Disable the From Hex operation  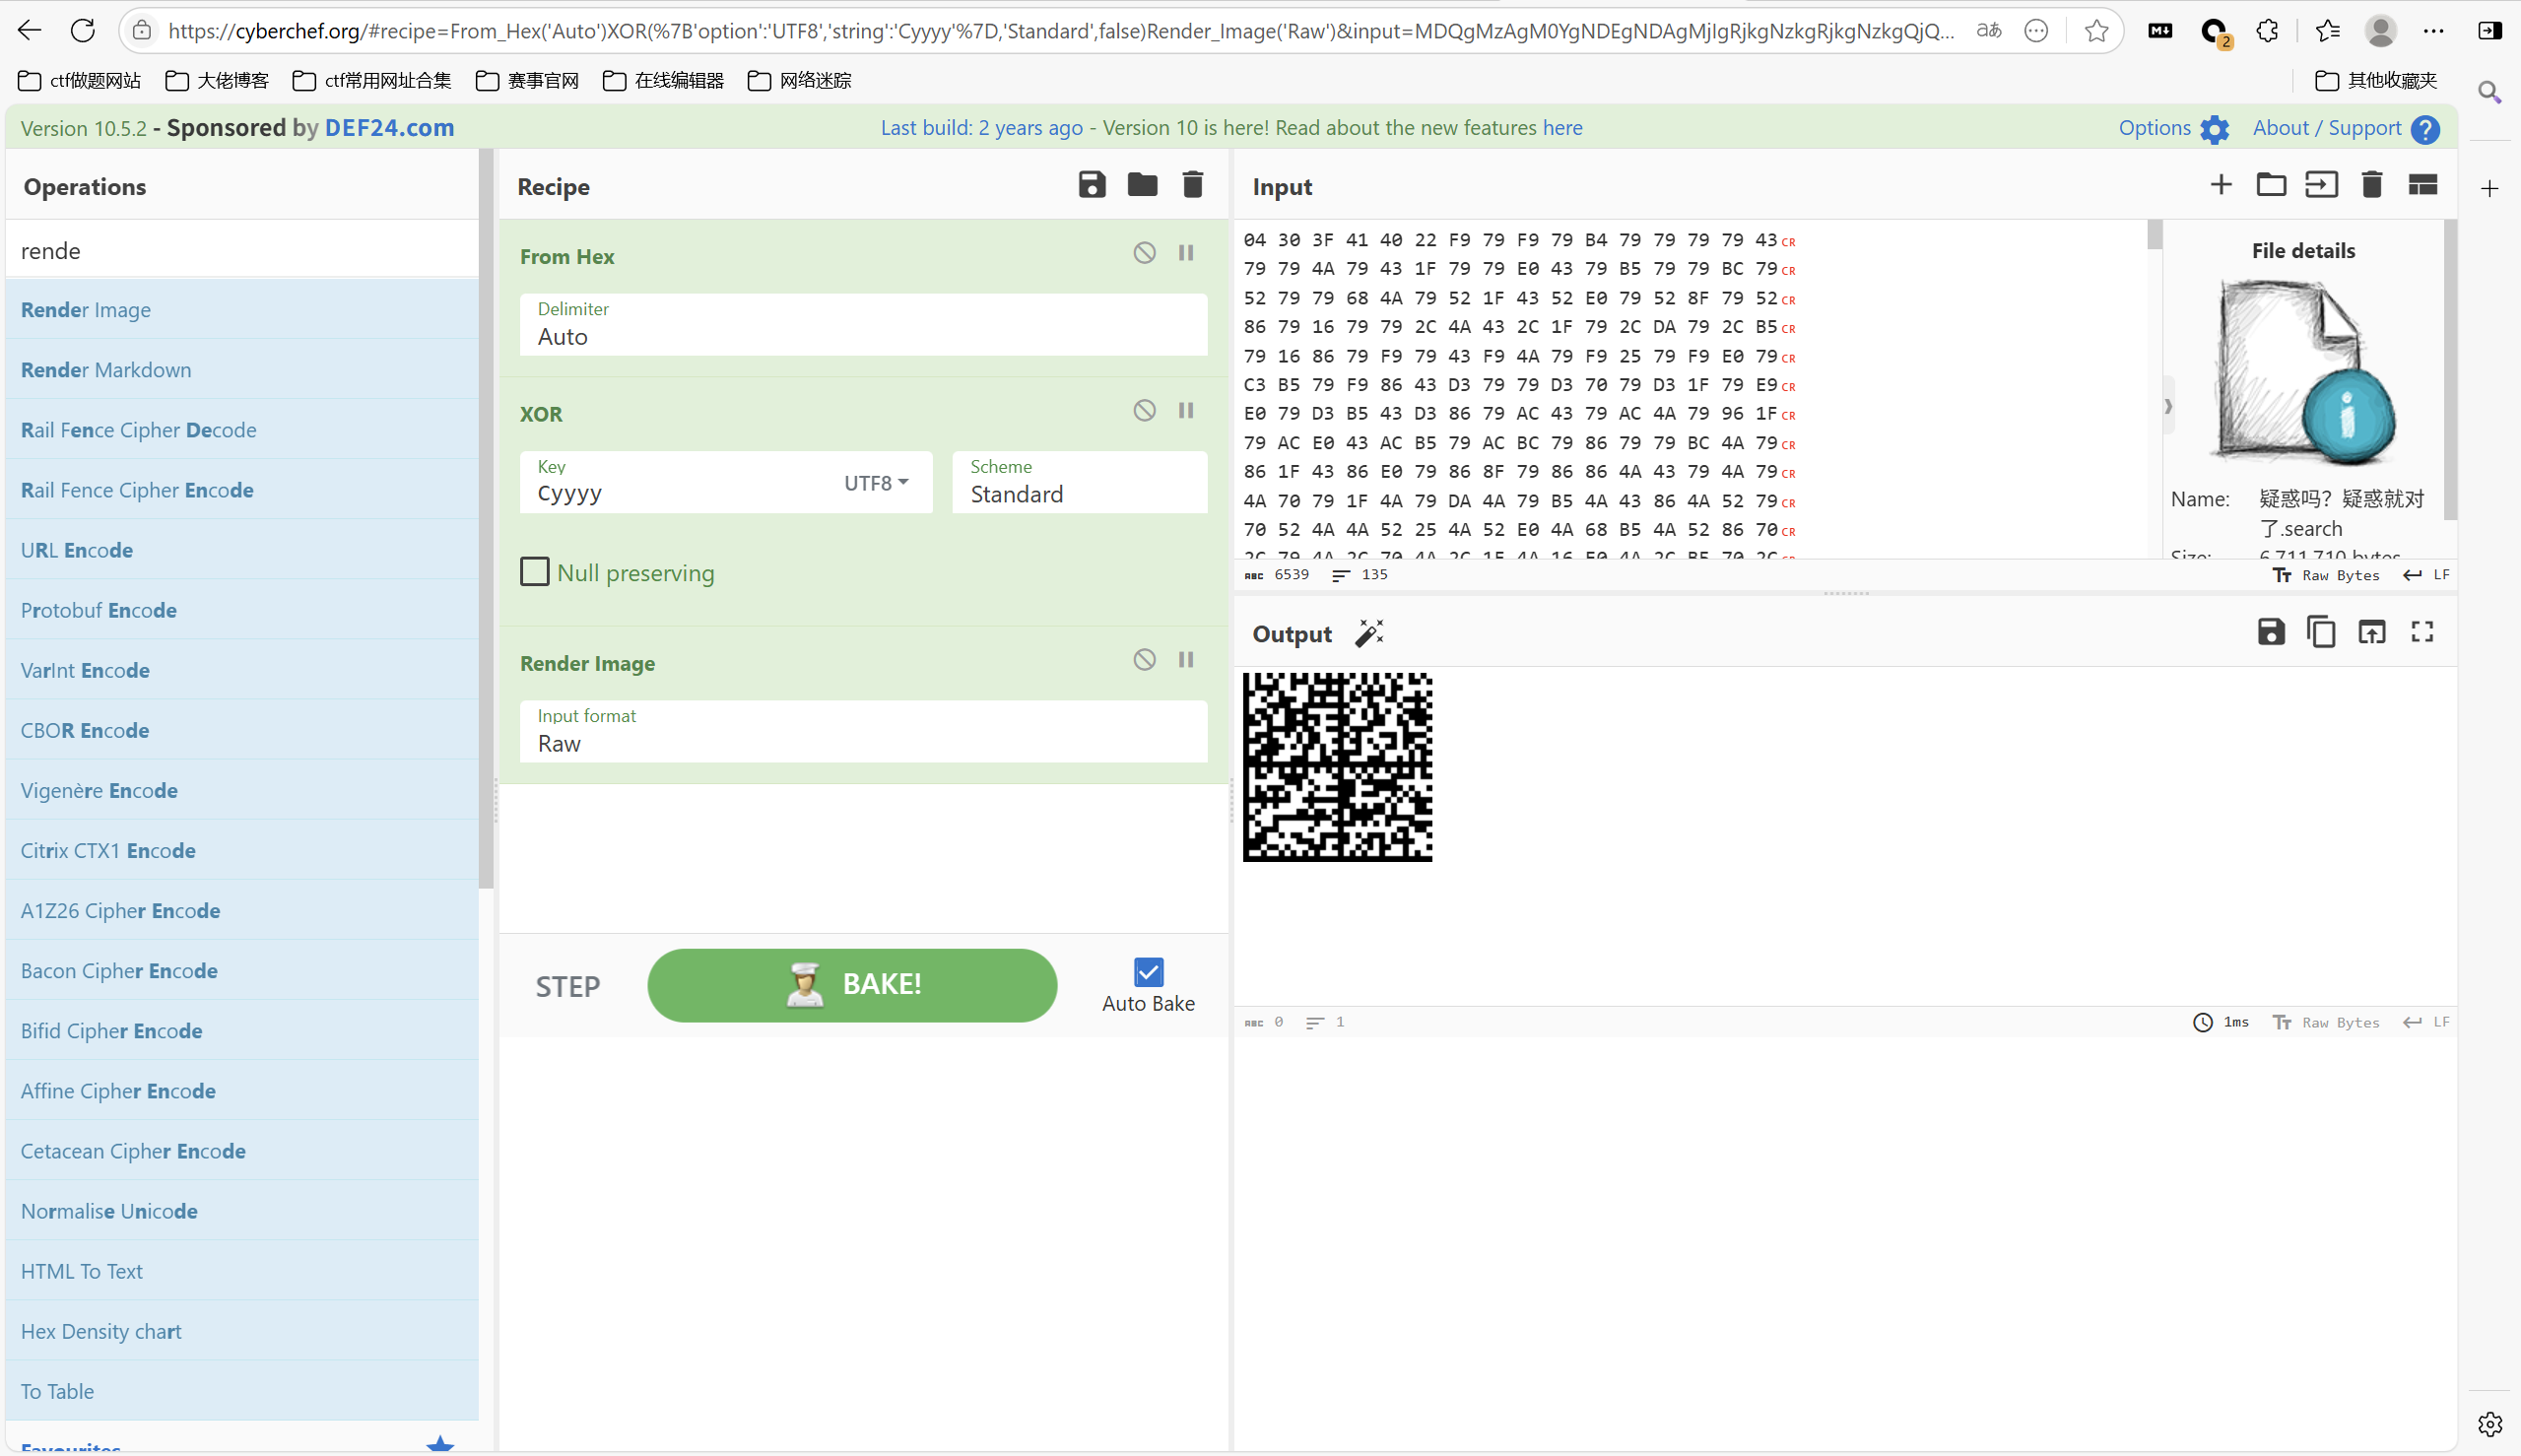1144,253
